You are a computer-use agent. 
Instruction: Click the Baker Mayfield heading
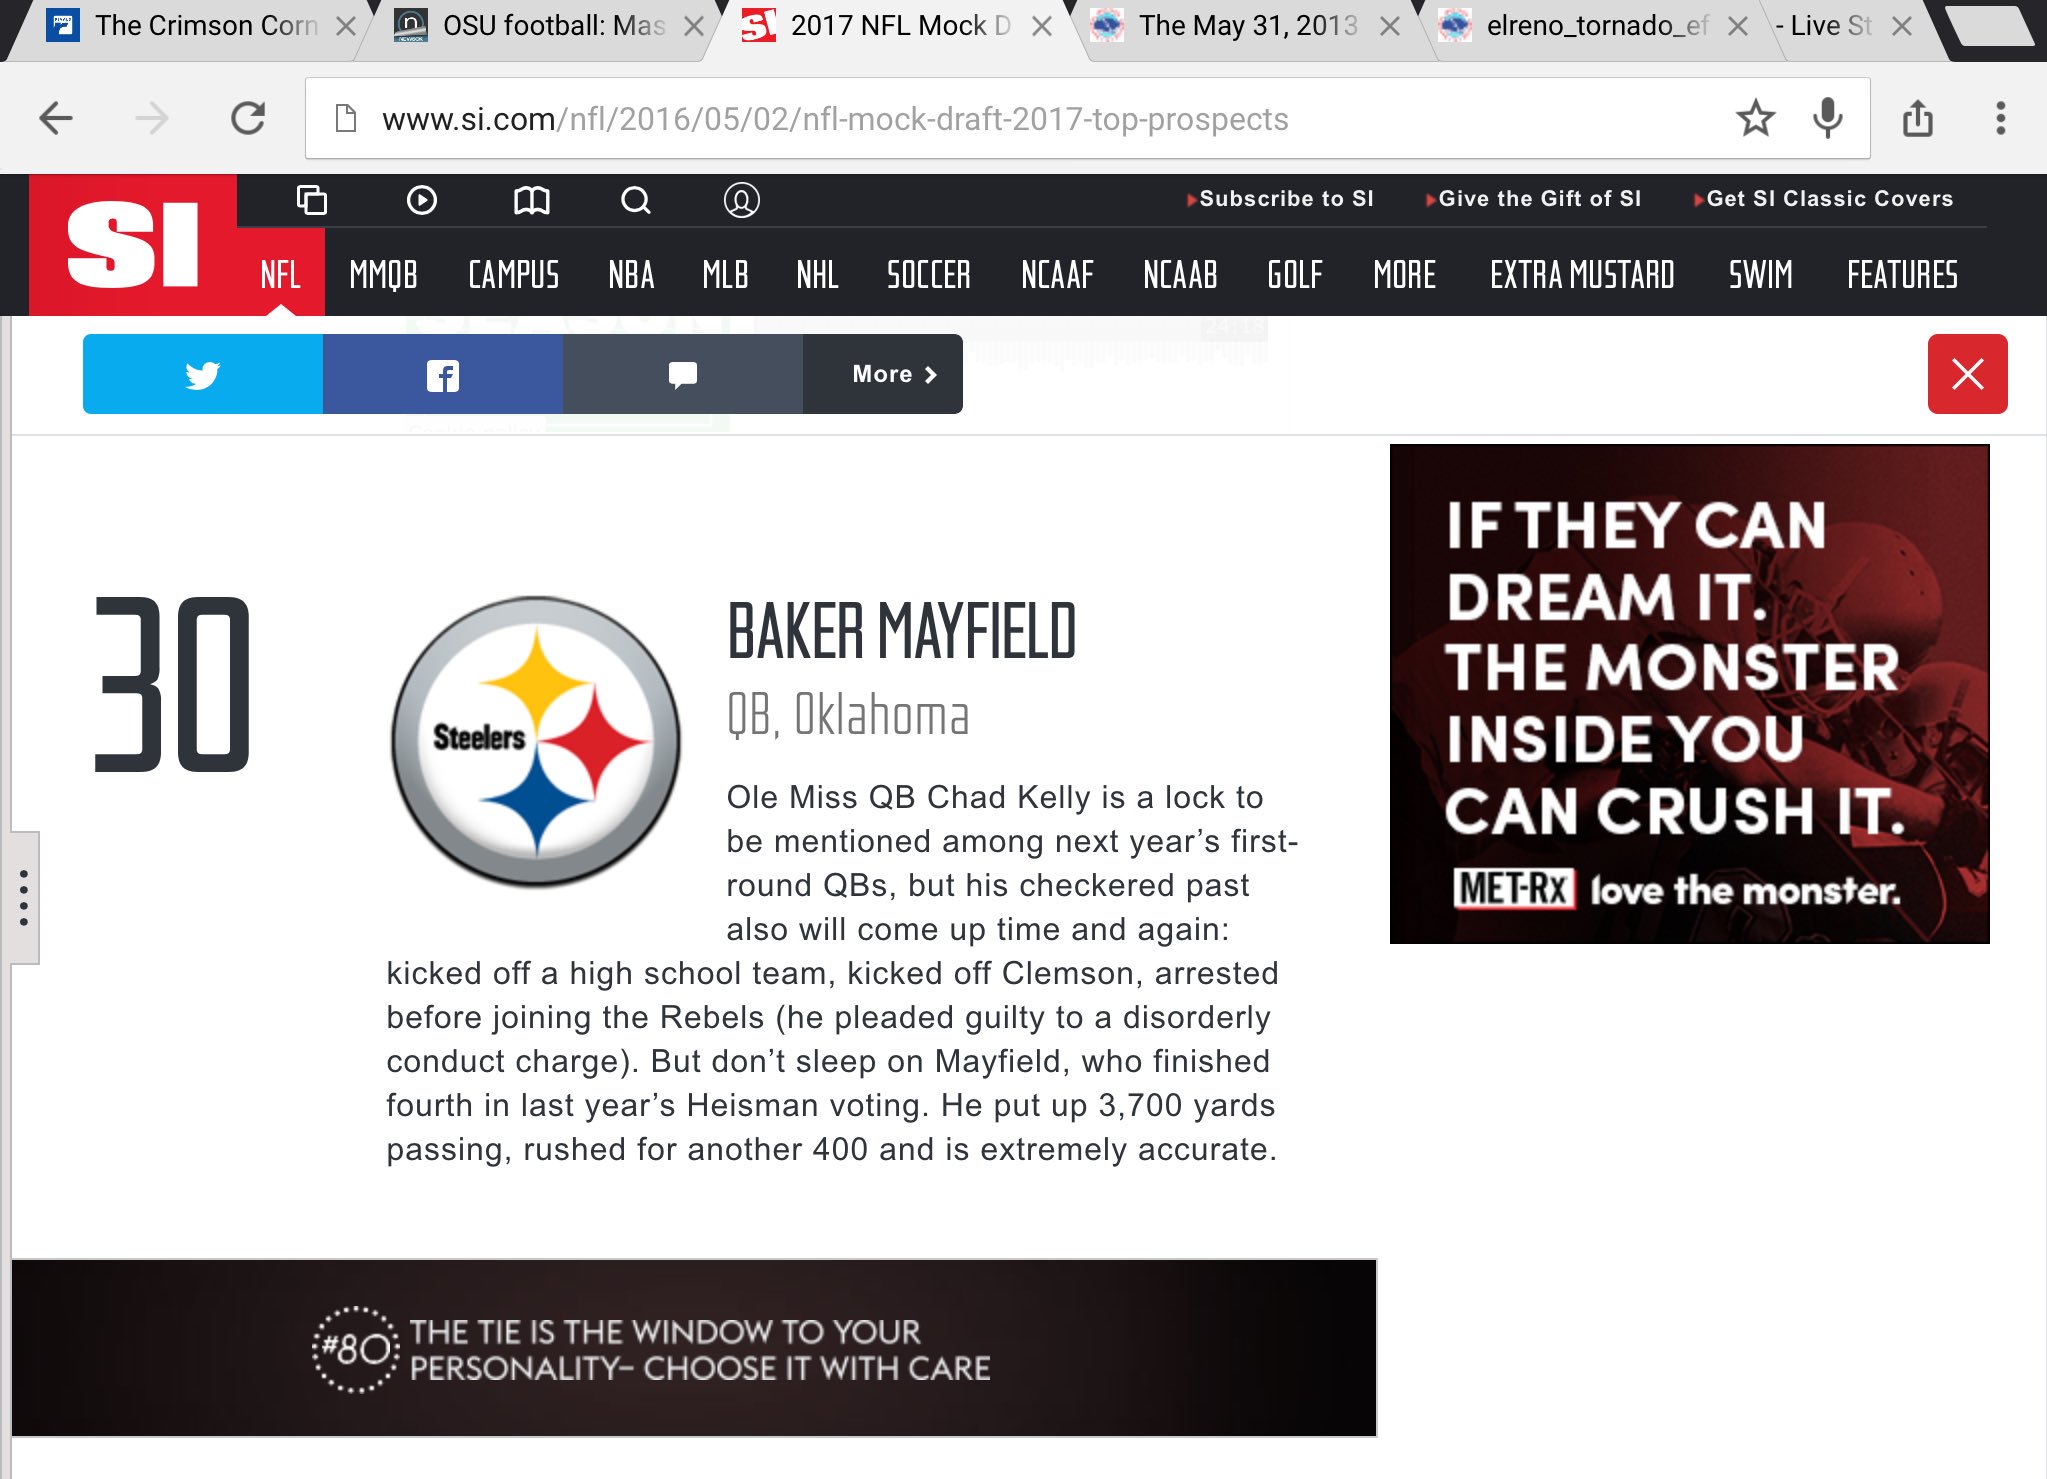pyautogui.click(x=901, y=631)
